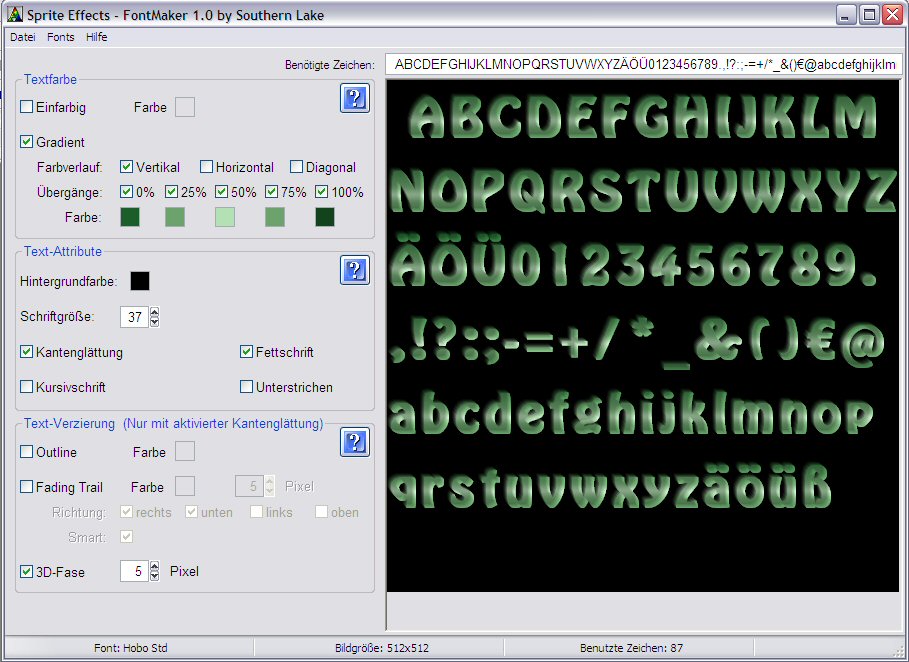The height and width of the screenshot is (662, 909).
Task: Click the Benötigte Zeichen text field
Action: [644, 64]
